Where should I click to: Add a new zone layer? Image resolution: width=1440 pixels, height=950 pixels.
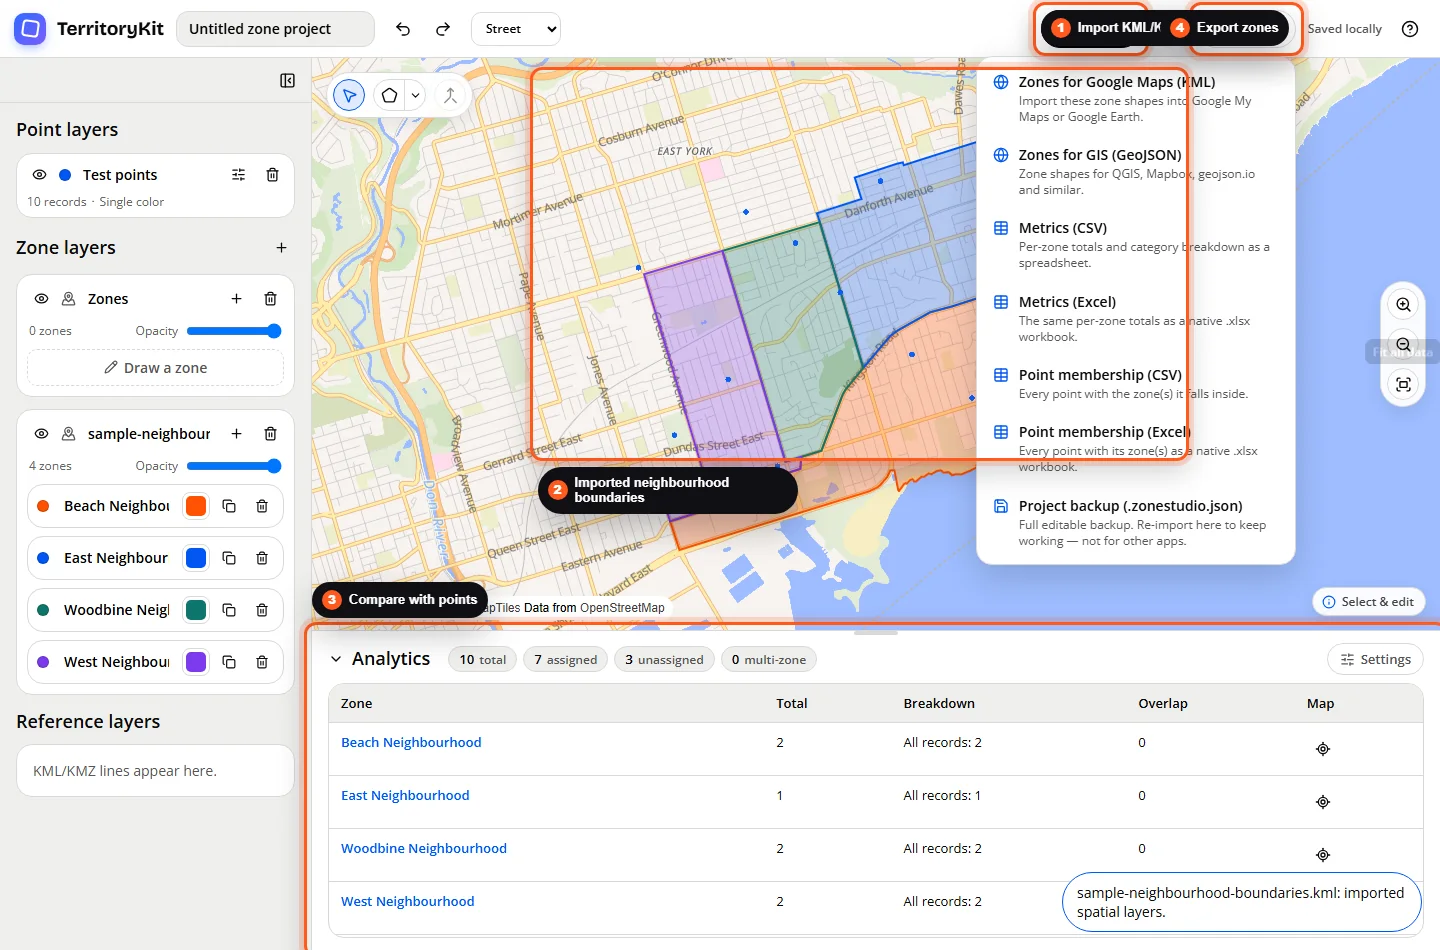point(281,248)
